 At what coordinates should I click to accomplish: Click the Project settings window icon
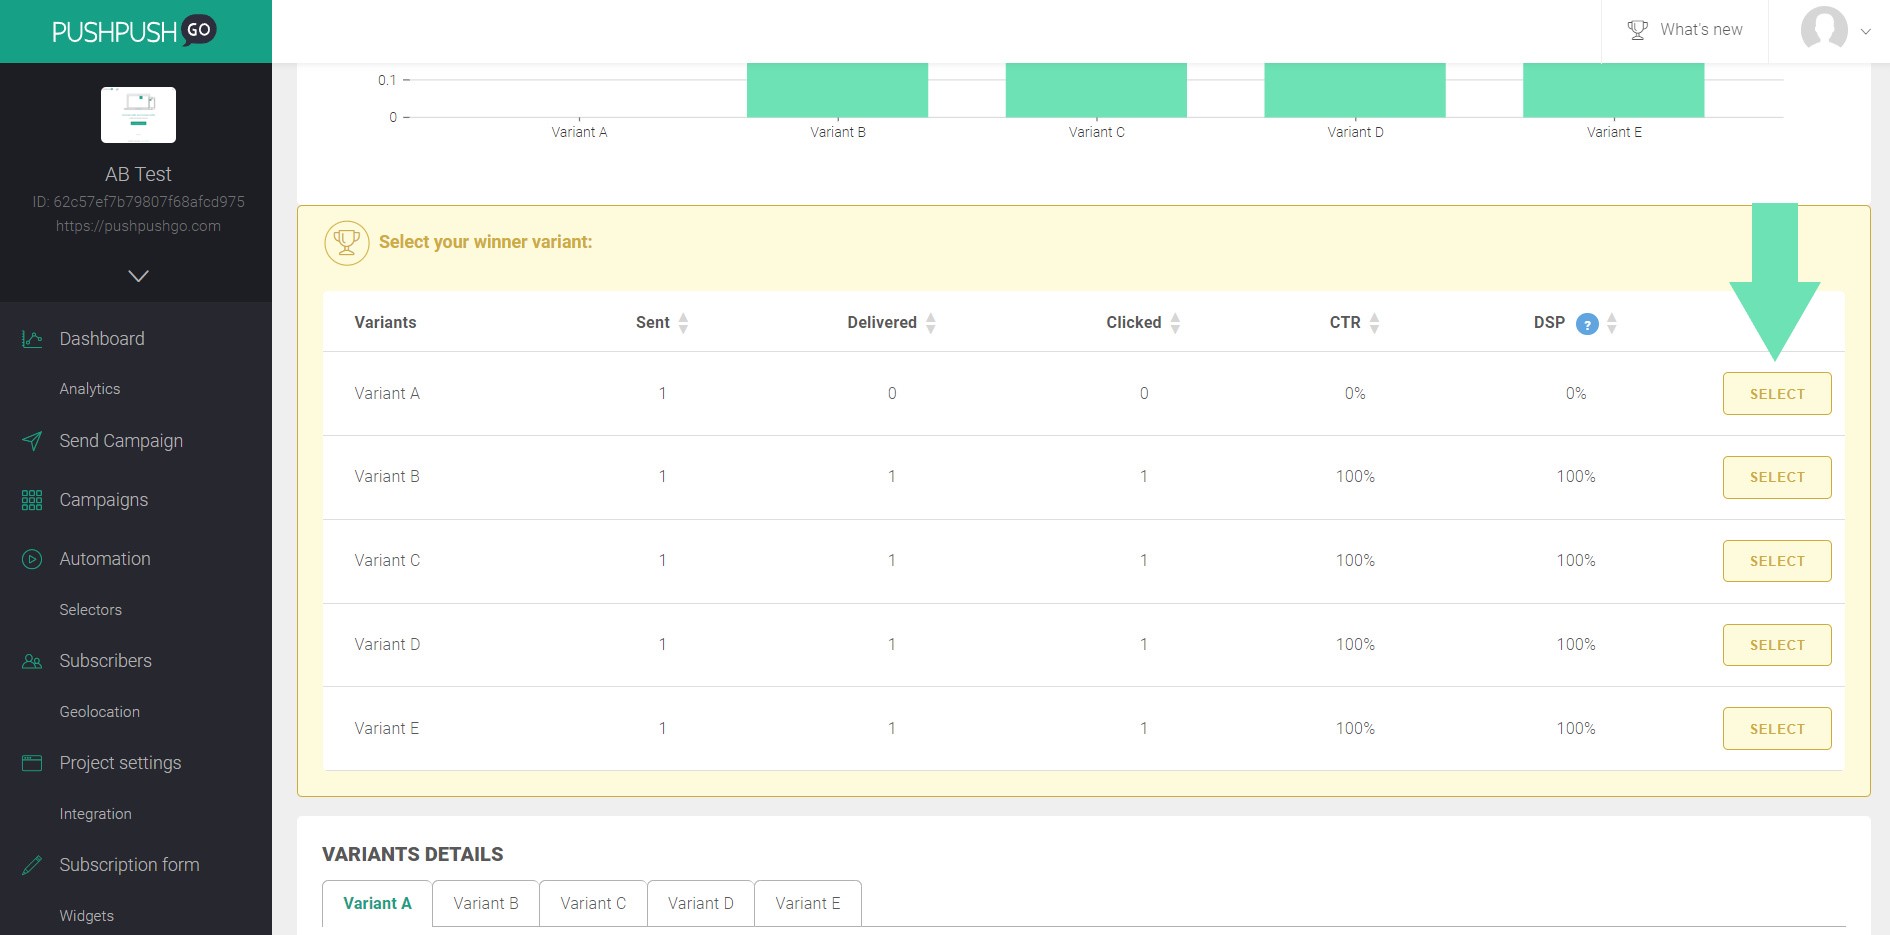click(x=32, y=763)
